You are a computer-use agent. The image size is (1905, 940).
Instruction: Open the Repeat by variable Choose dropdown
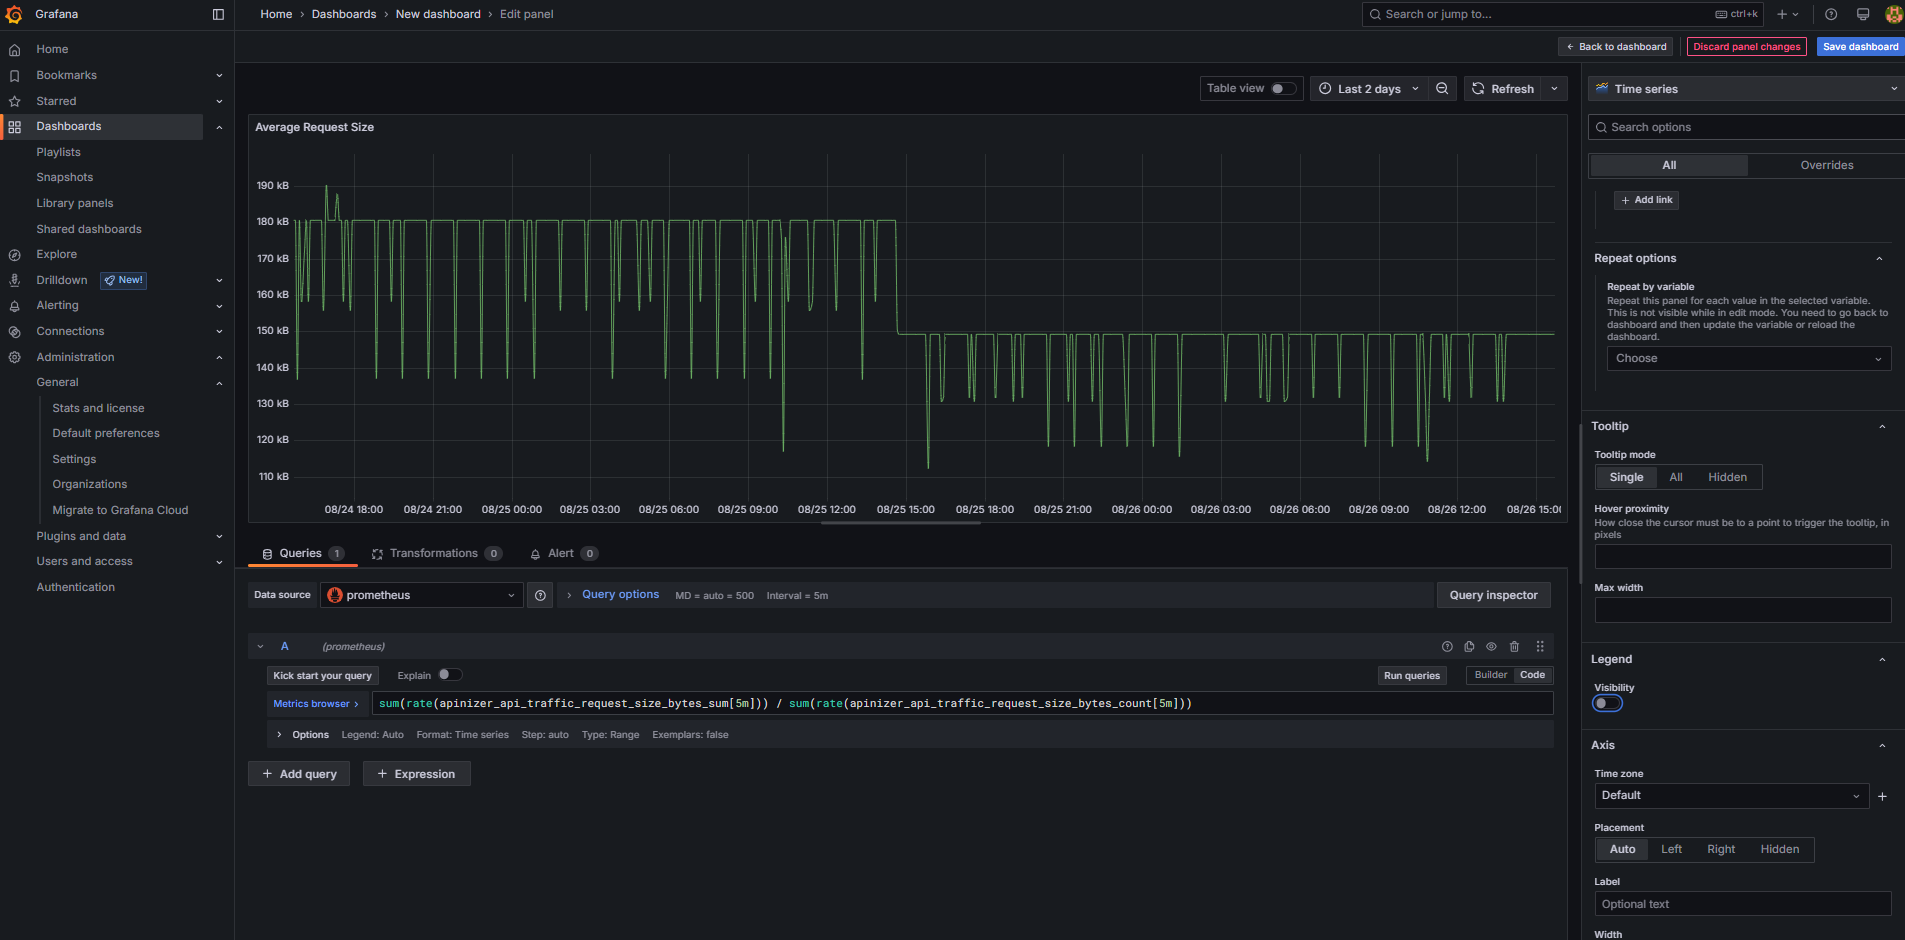click(x=1749, y=359)
